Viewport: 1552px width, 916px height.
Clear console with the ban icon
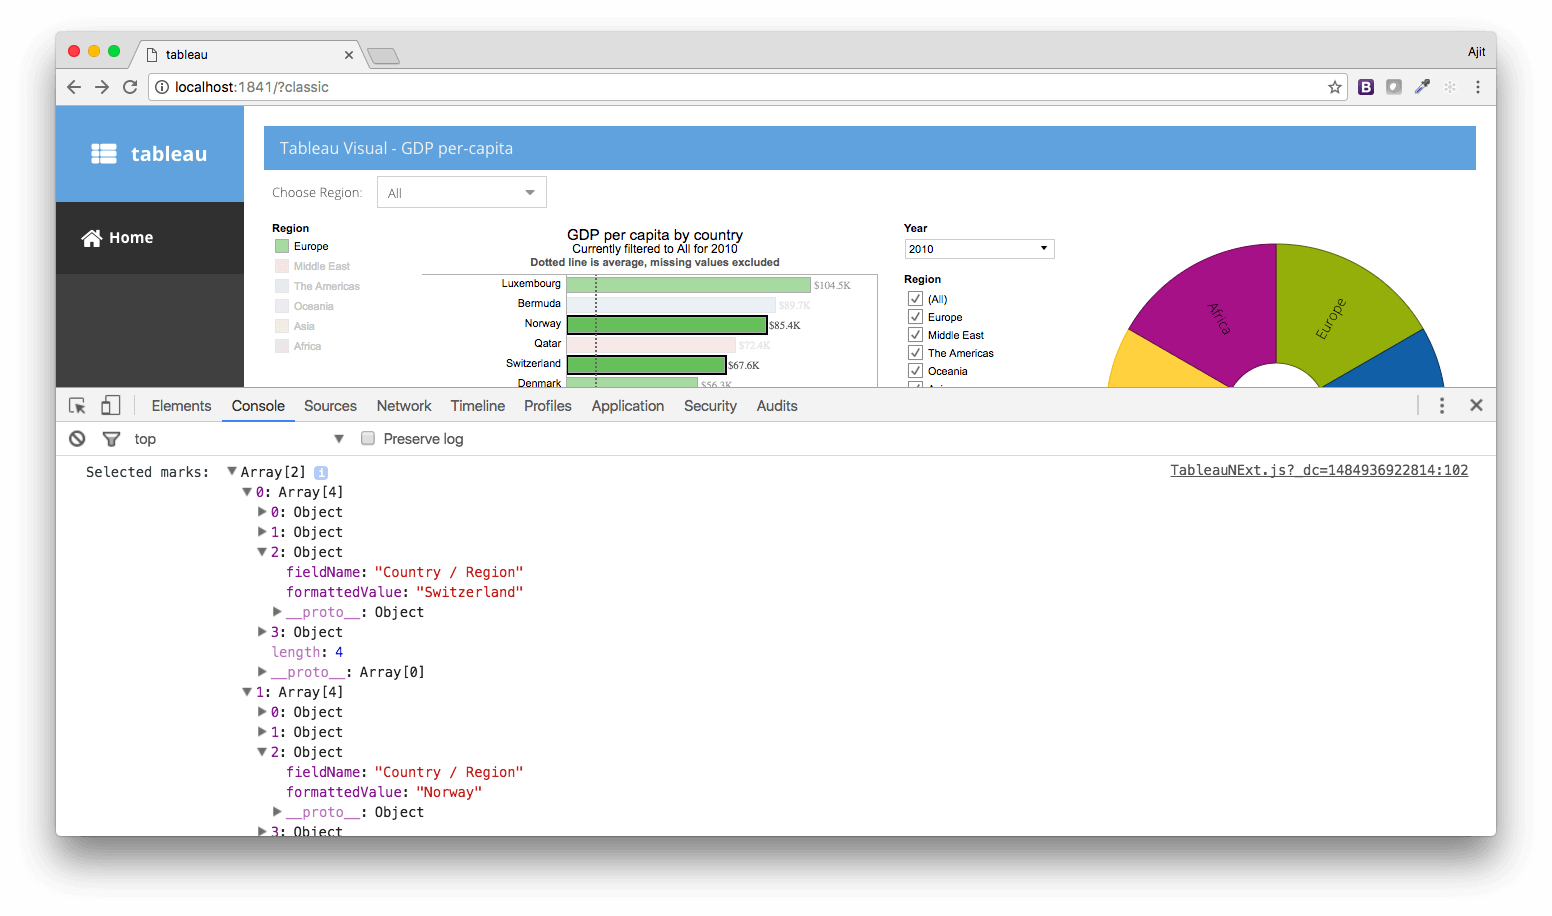(77, 439)
